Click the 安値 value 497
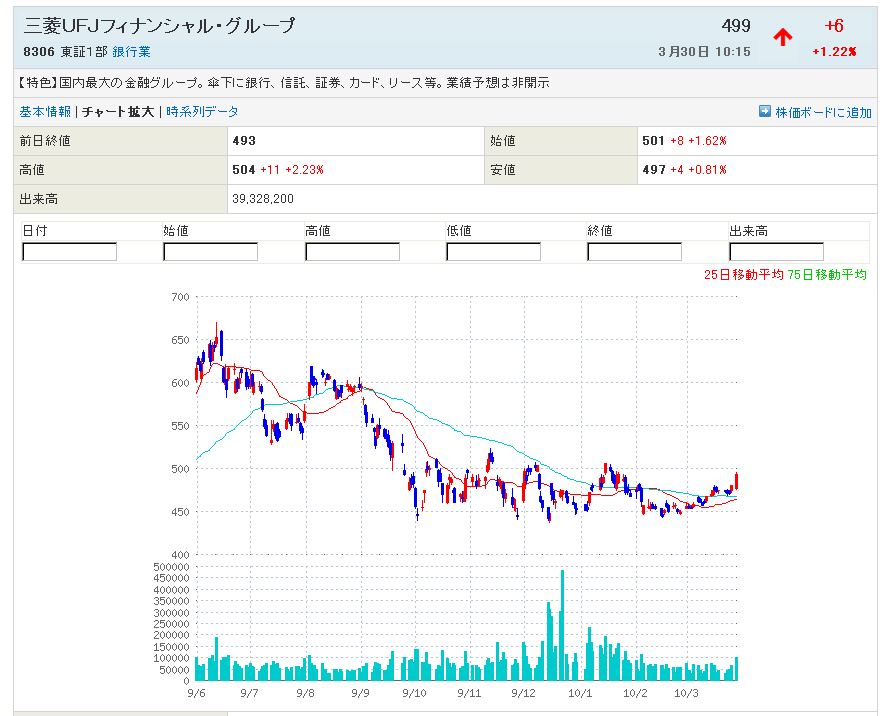Screen dimensions: 882x716 coord(654,170)
